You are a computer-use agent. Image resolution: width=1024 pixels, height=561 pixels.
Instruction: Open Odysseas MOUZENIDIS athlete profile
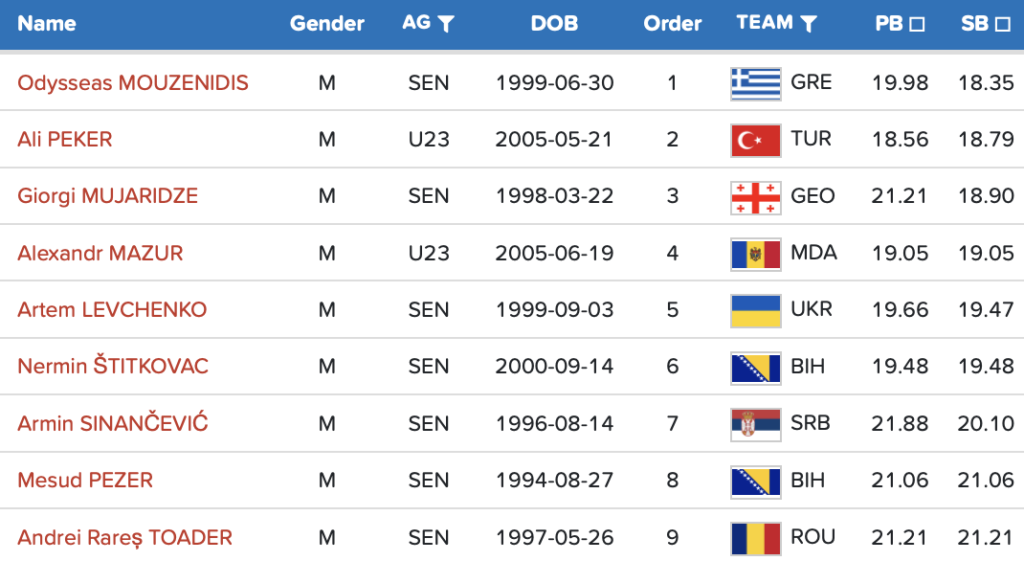coord(133,83)
